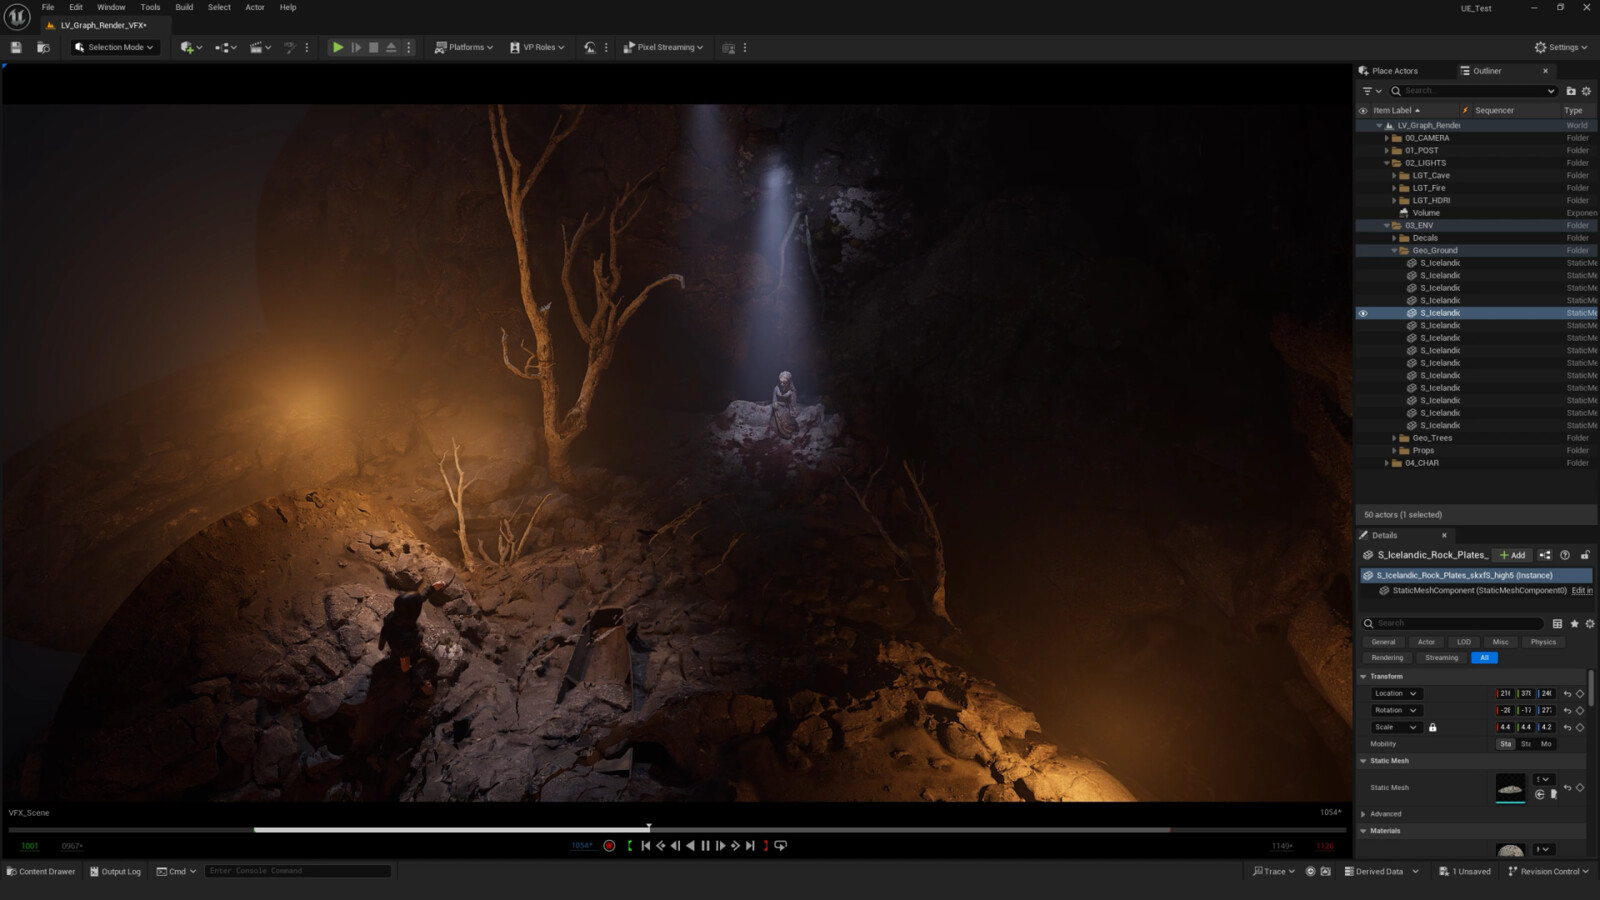This screenshot has width=1600, height=900.
Task: Toggle show favorites star in Details
Action: click(1574, 623)
